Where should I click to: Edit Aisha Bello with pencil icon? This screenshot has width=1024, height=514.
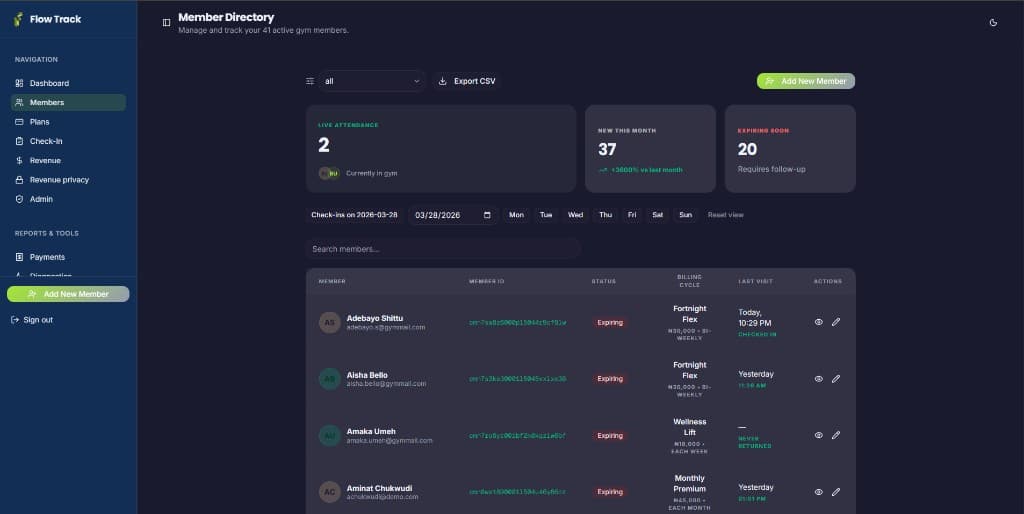coord(836,379)
